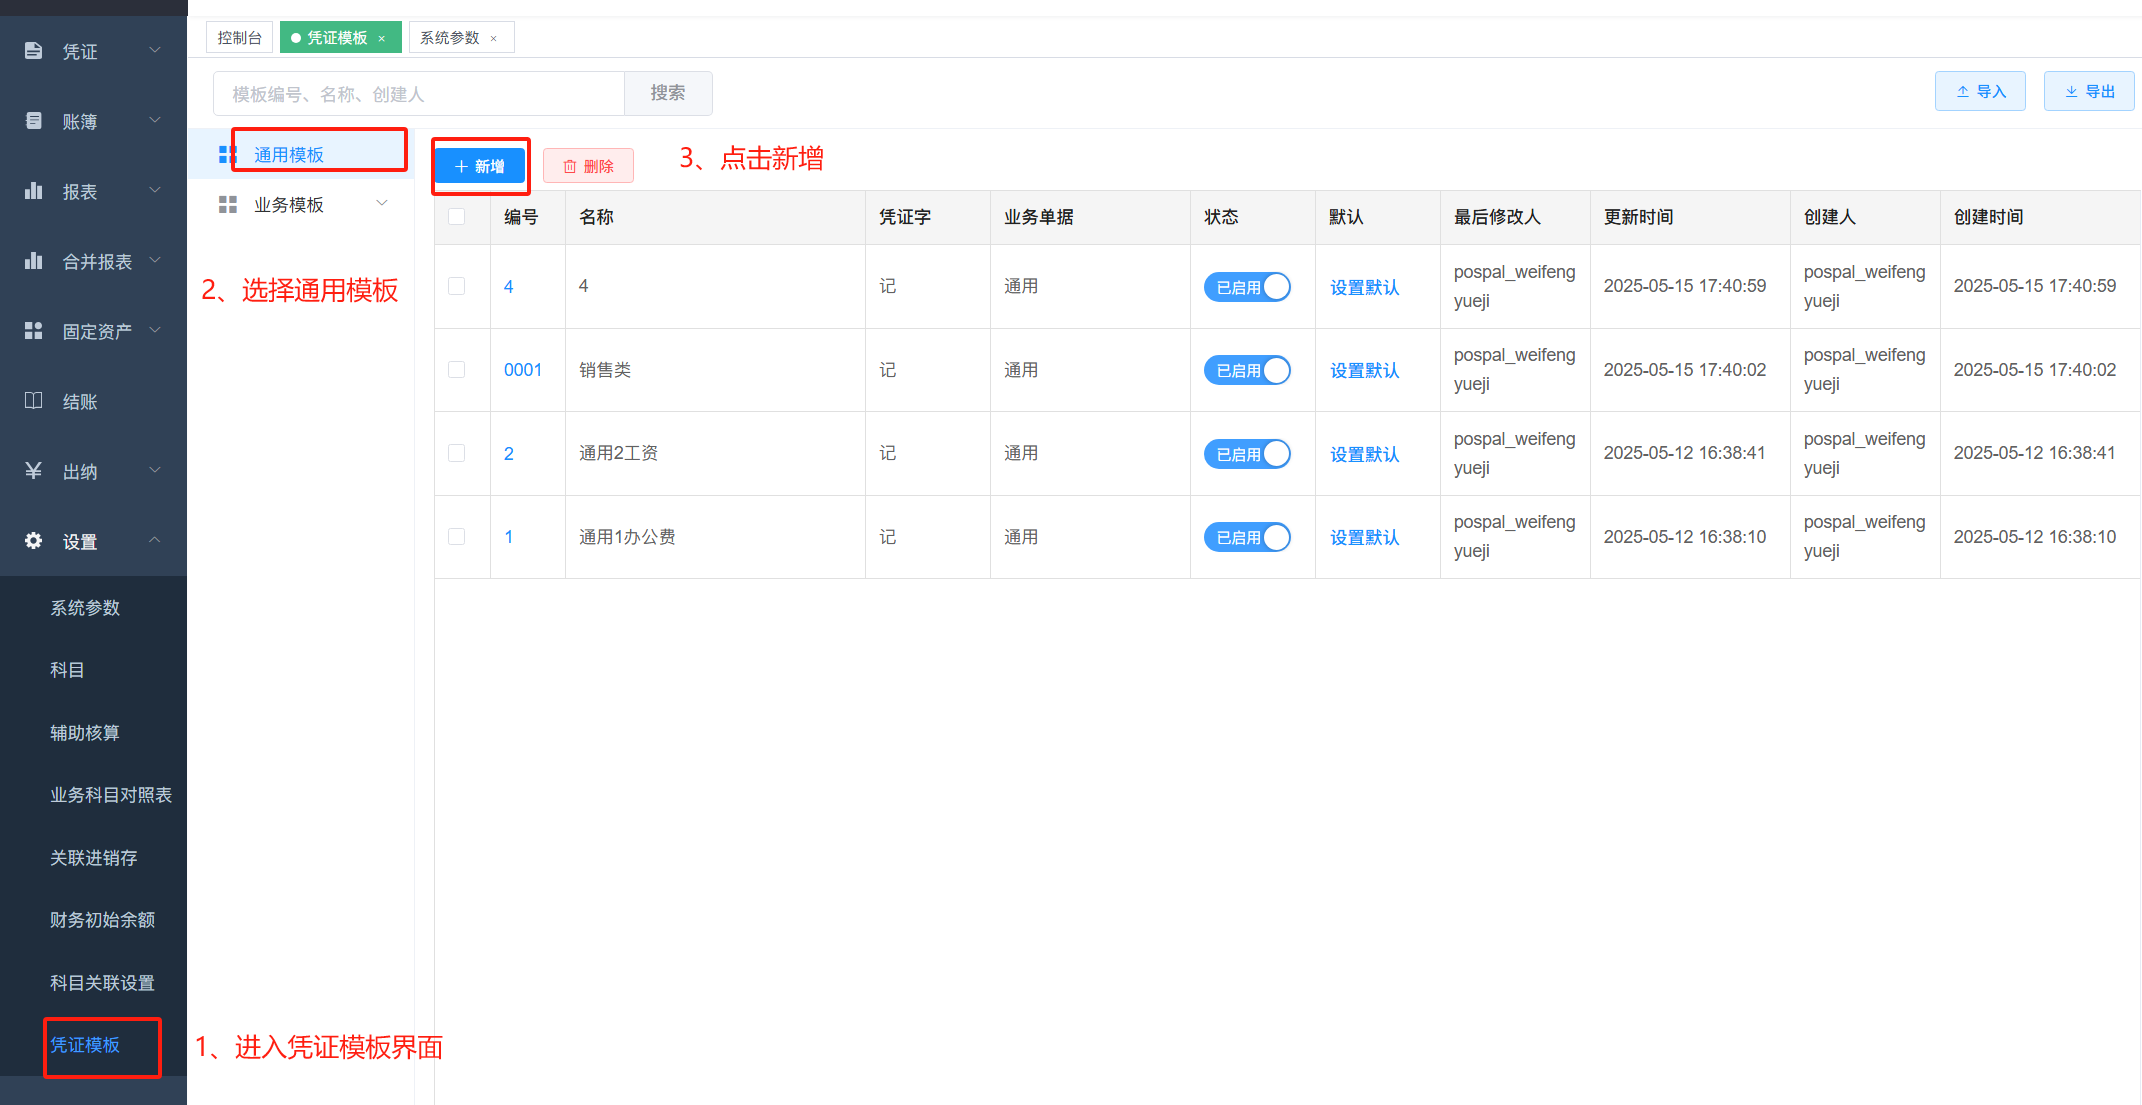Check the 通用2工资 row checkbox
The image size is (2142, 1105).
click(457, 453)
